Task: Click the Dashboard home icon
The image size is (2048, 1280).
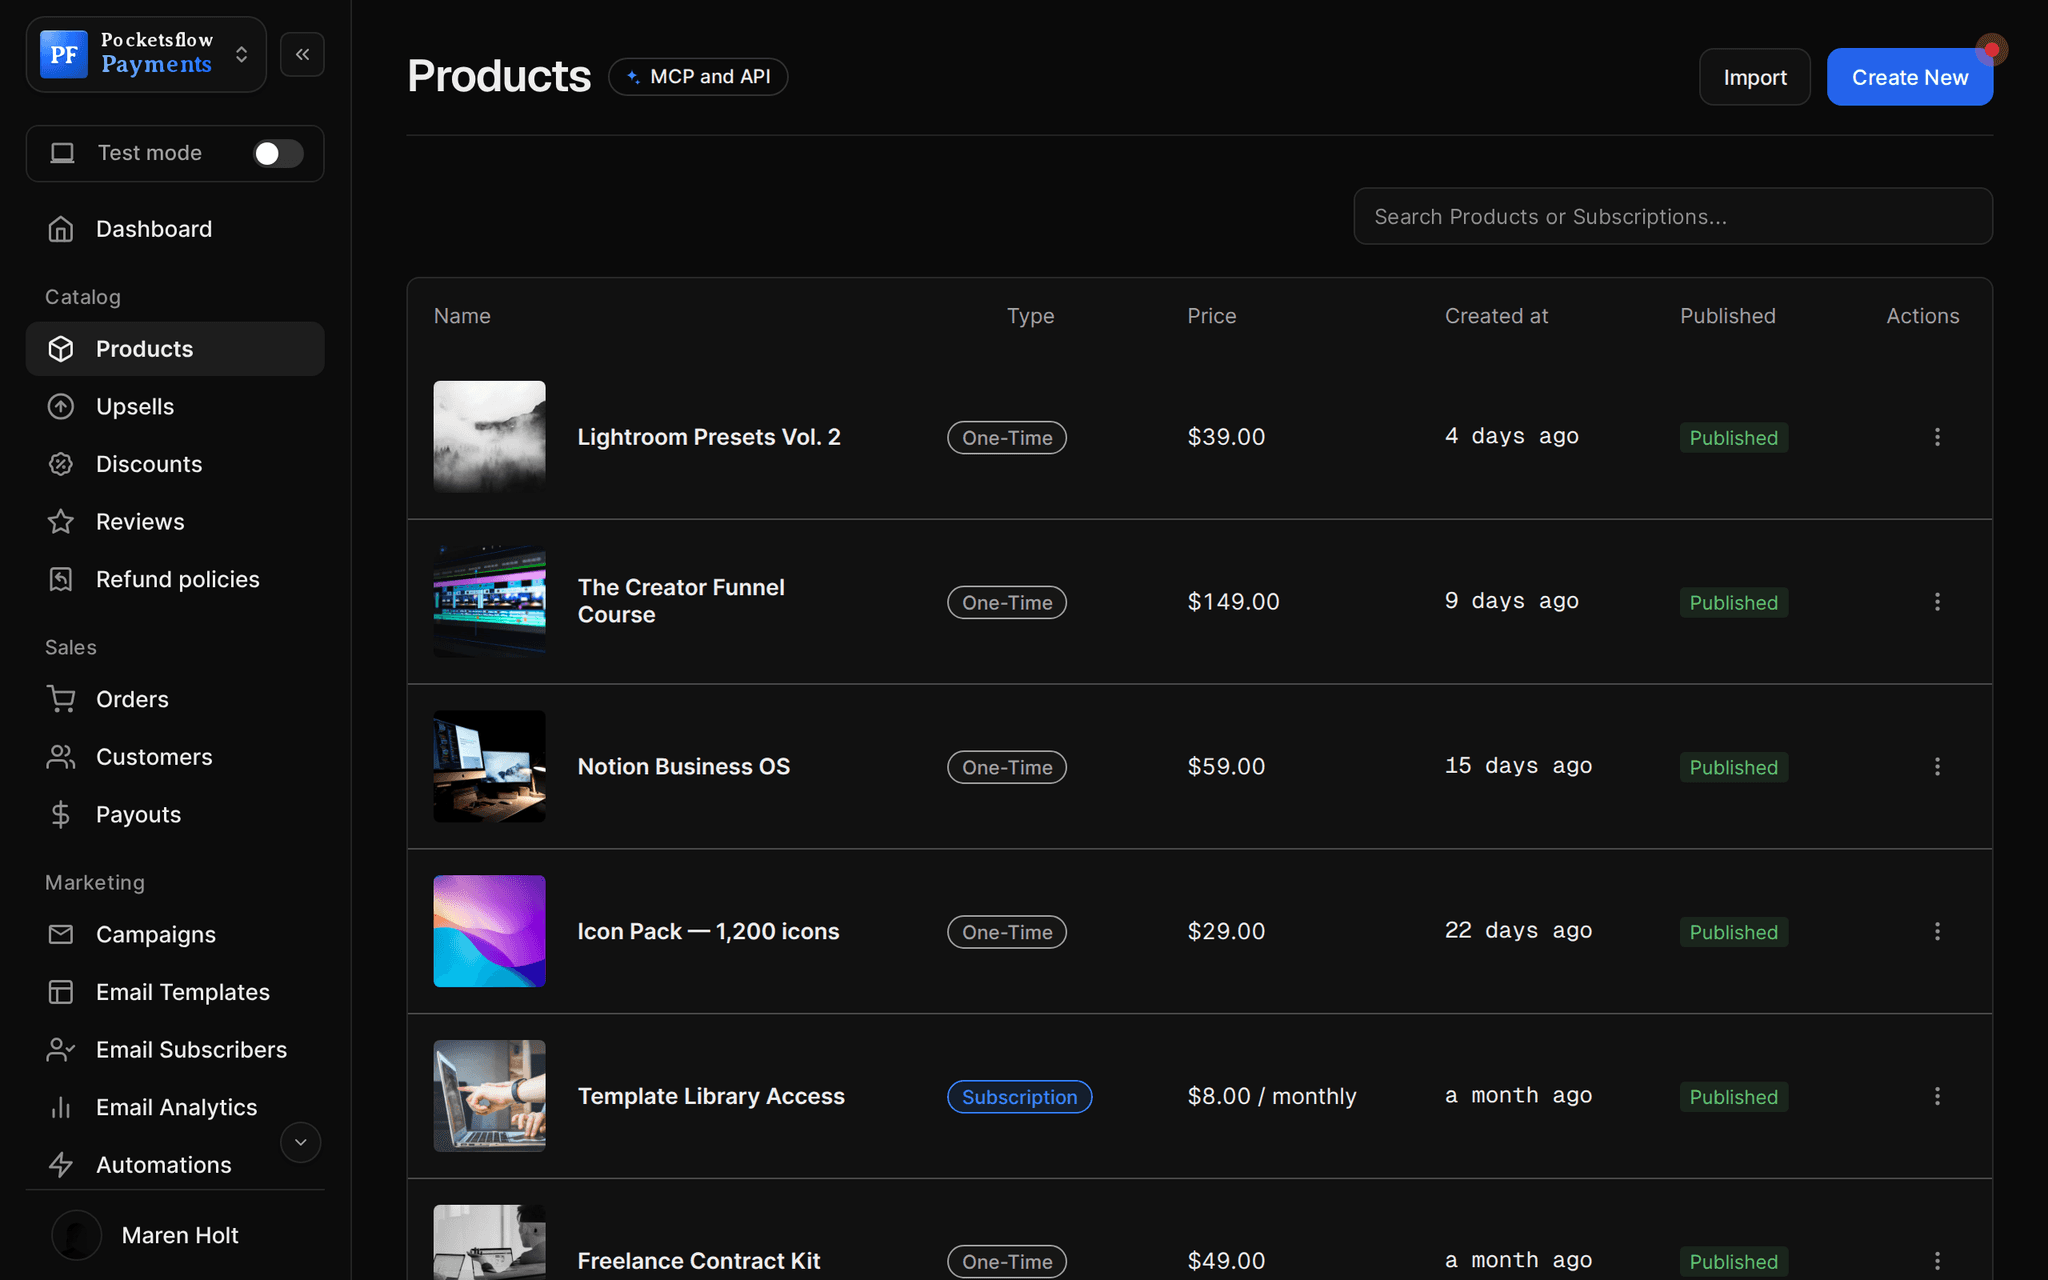Action: (x=61, y=229)
